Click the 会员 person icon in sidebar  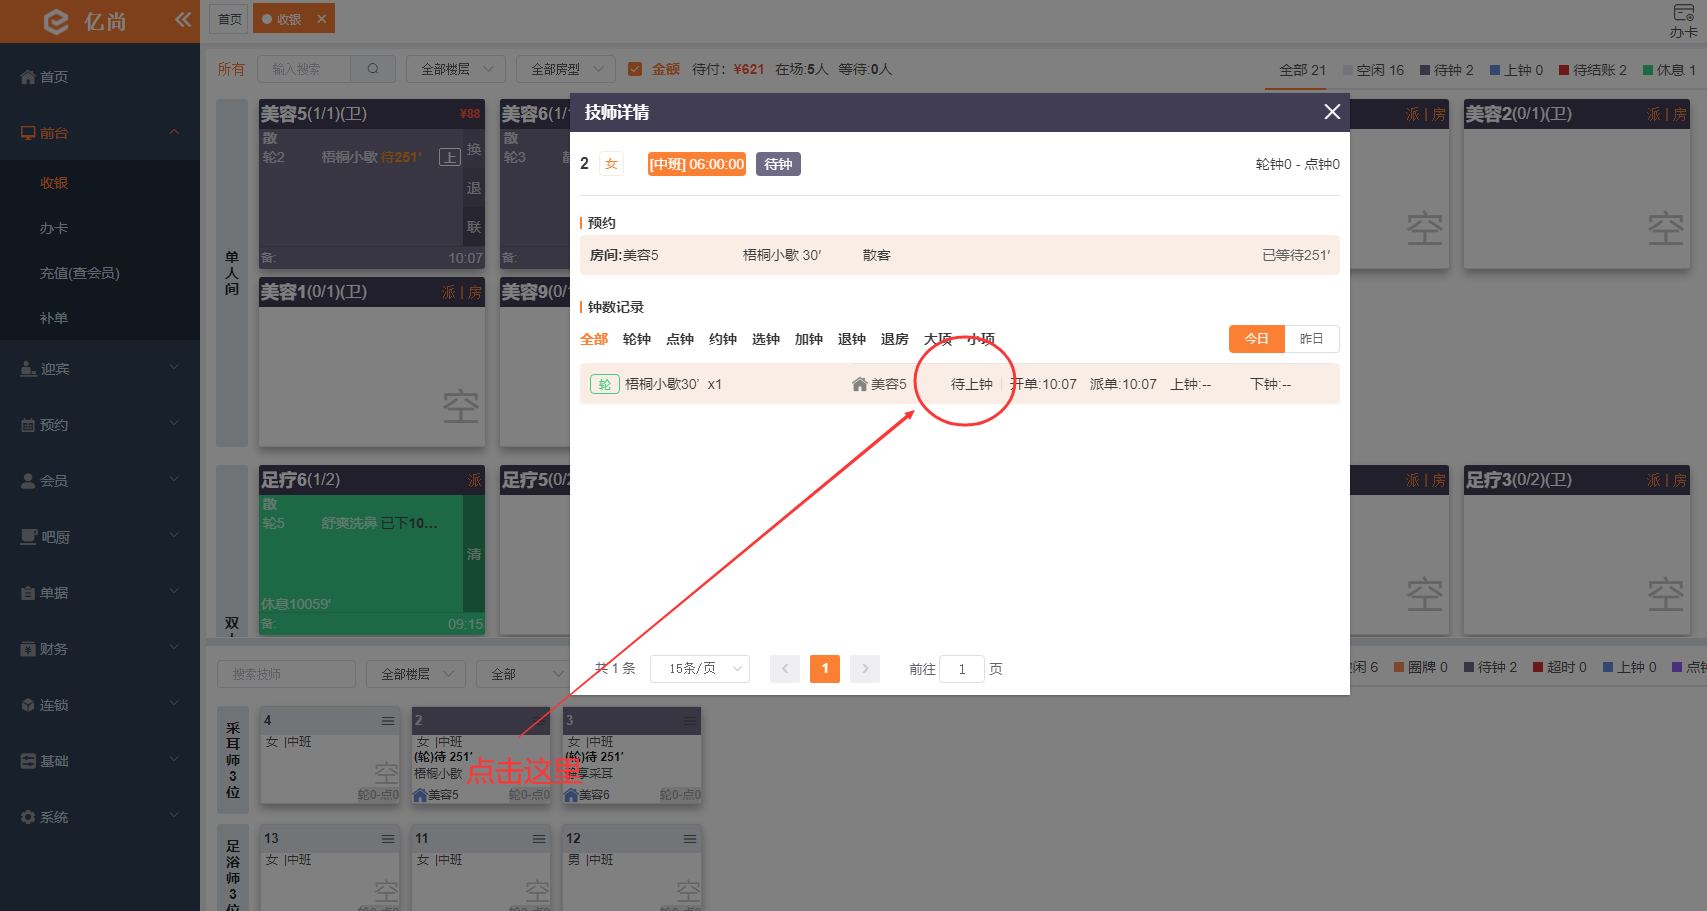[x=28, y=481]
